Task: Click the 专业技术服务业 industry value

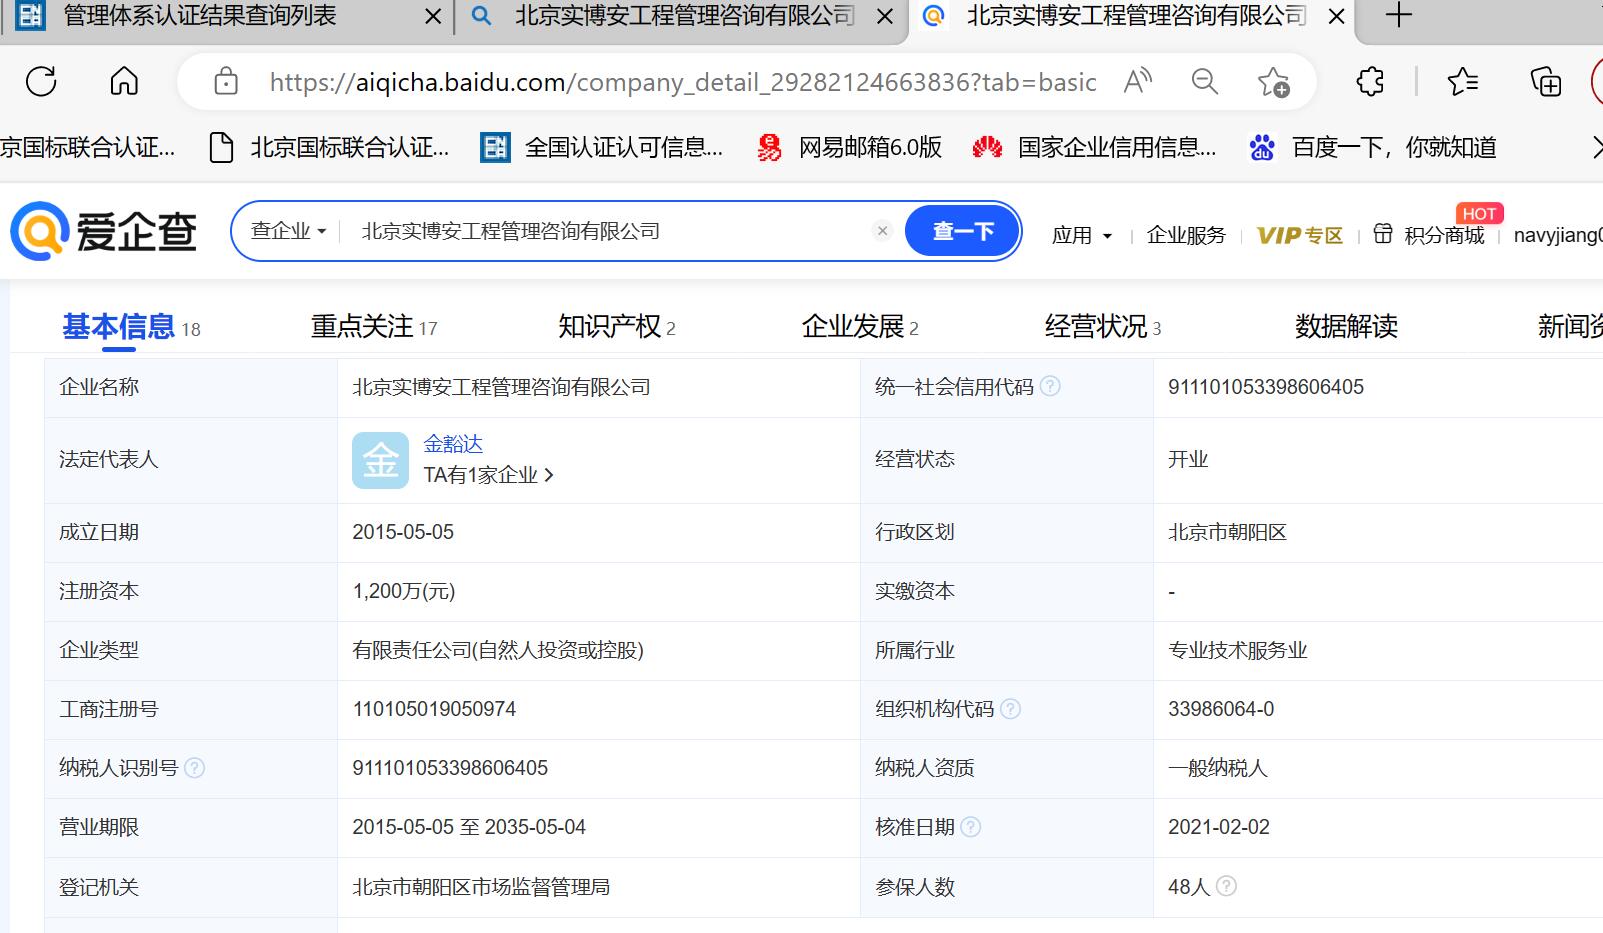Action: [x=1238, y=650]
